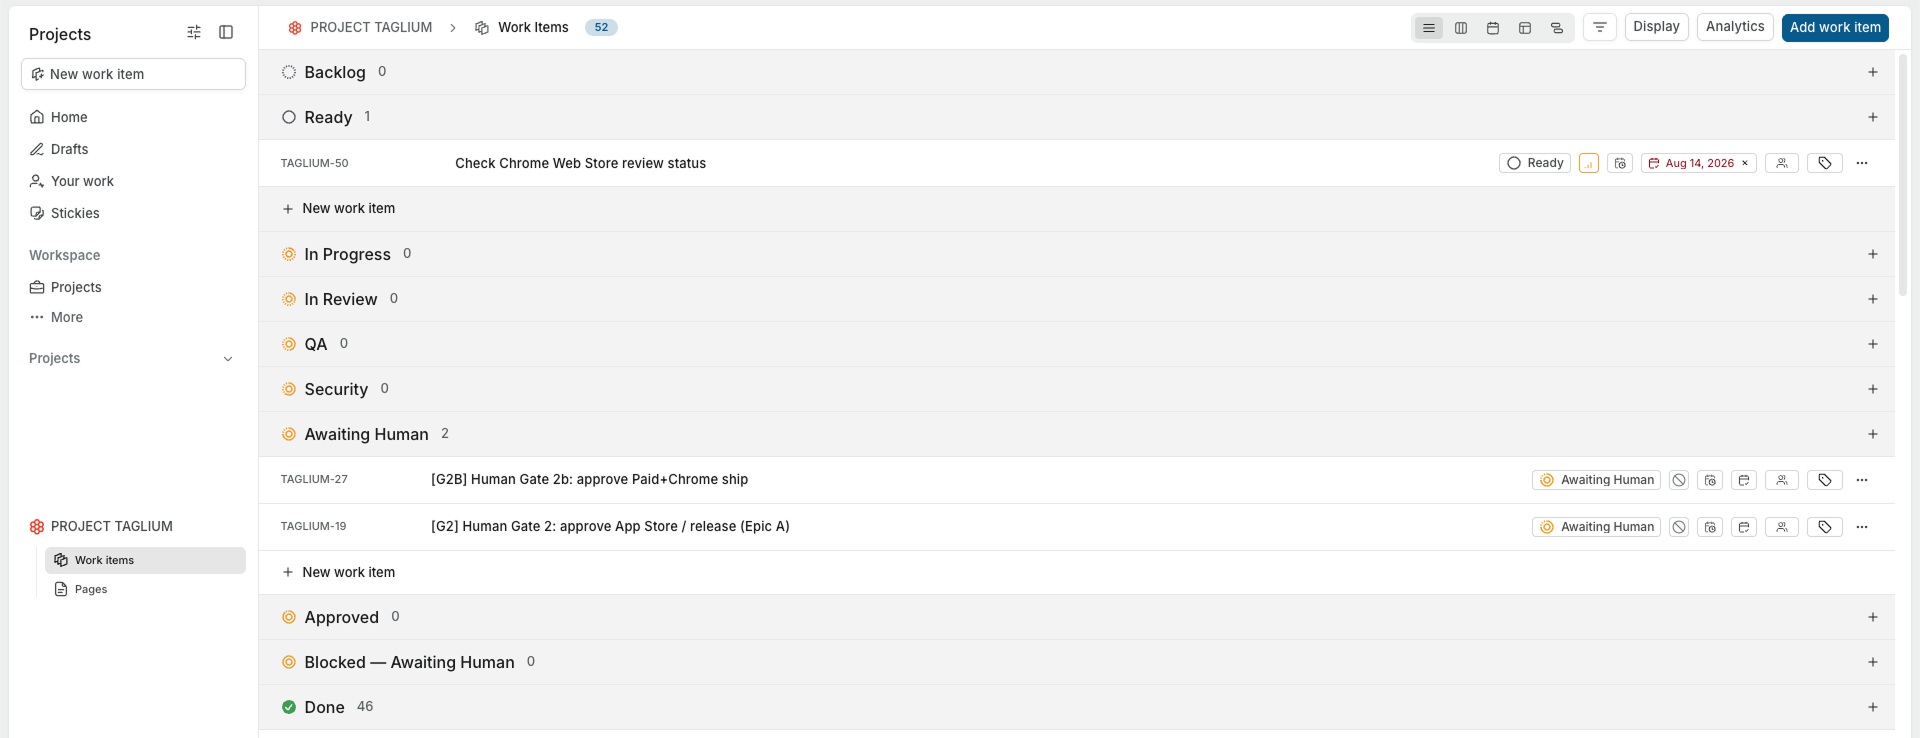The height and width of the screenshot is (738, 1920).
Task: Switch to spreadsheet layout view
Action: pyautogui.click(x=1525, y=28)
